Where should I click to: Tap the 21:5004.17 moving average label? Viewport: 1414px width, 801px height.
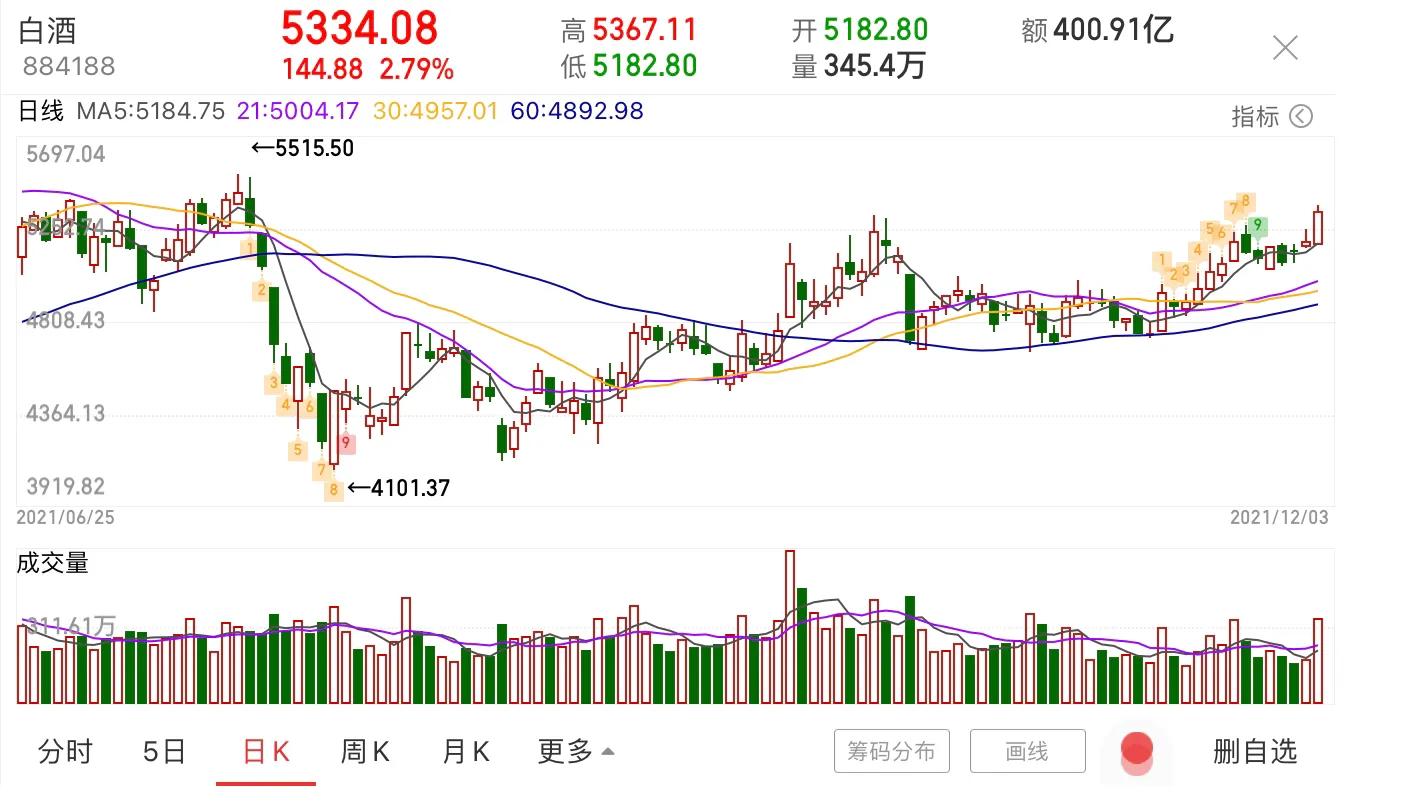click(x=297, y=111)
